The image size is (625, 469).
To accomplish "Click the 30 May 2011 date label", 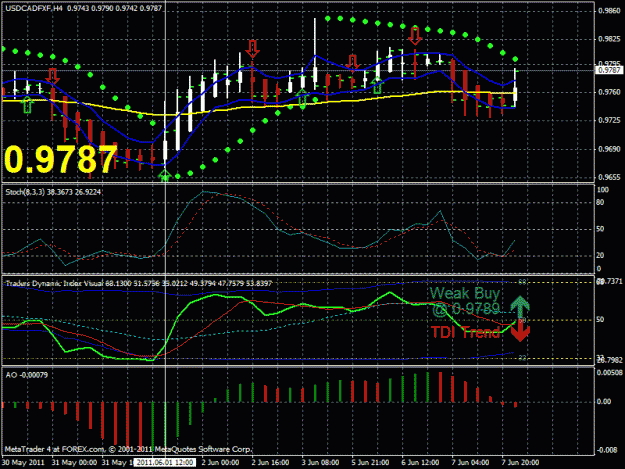I will pyautogui.click(x=23, y=463).
